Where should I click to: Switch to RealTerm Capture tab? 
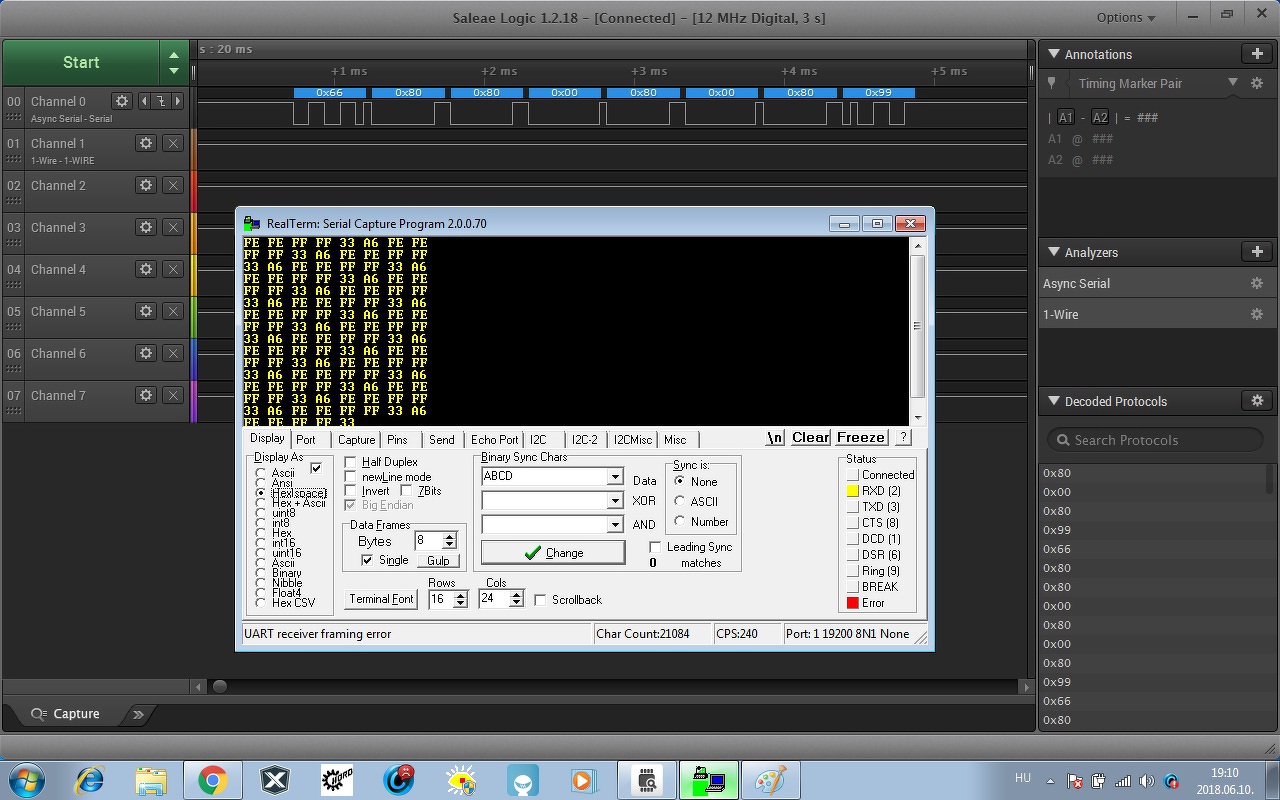pos(356,439)
